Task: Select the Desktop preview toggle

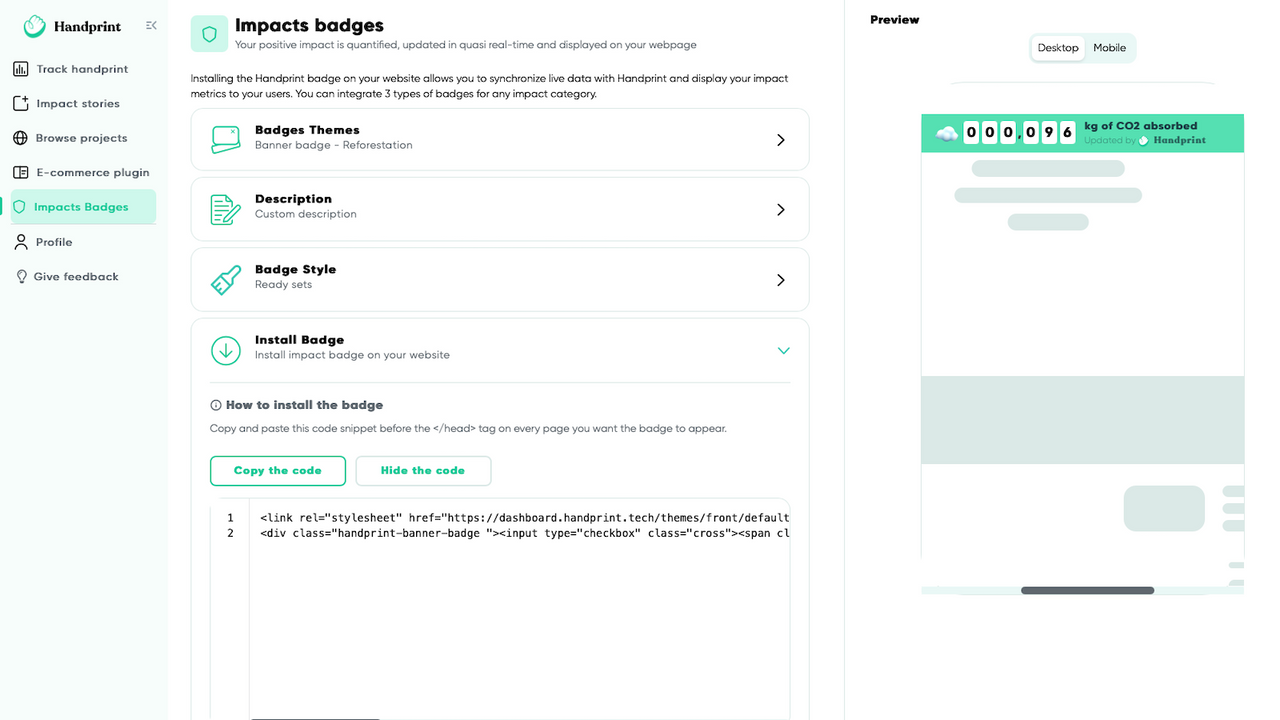Action: coord(1057,47)
